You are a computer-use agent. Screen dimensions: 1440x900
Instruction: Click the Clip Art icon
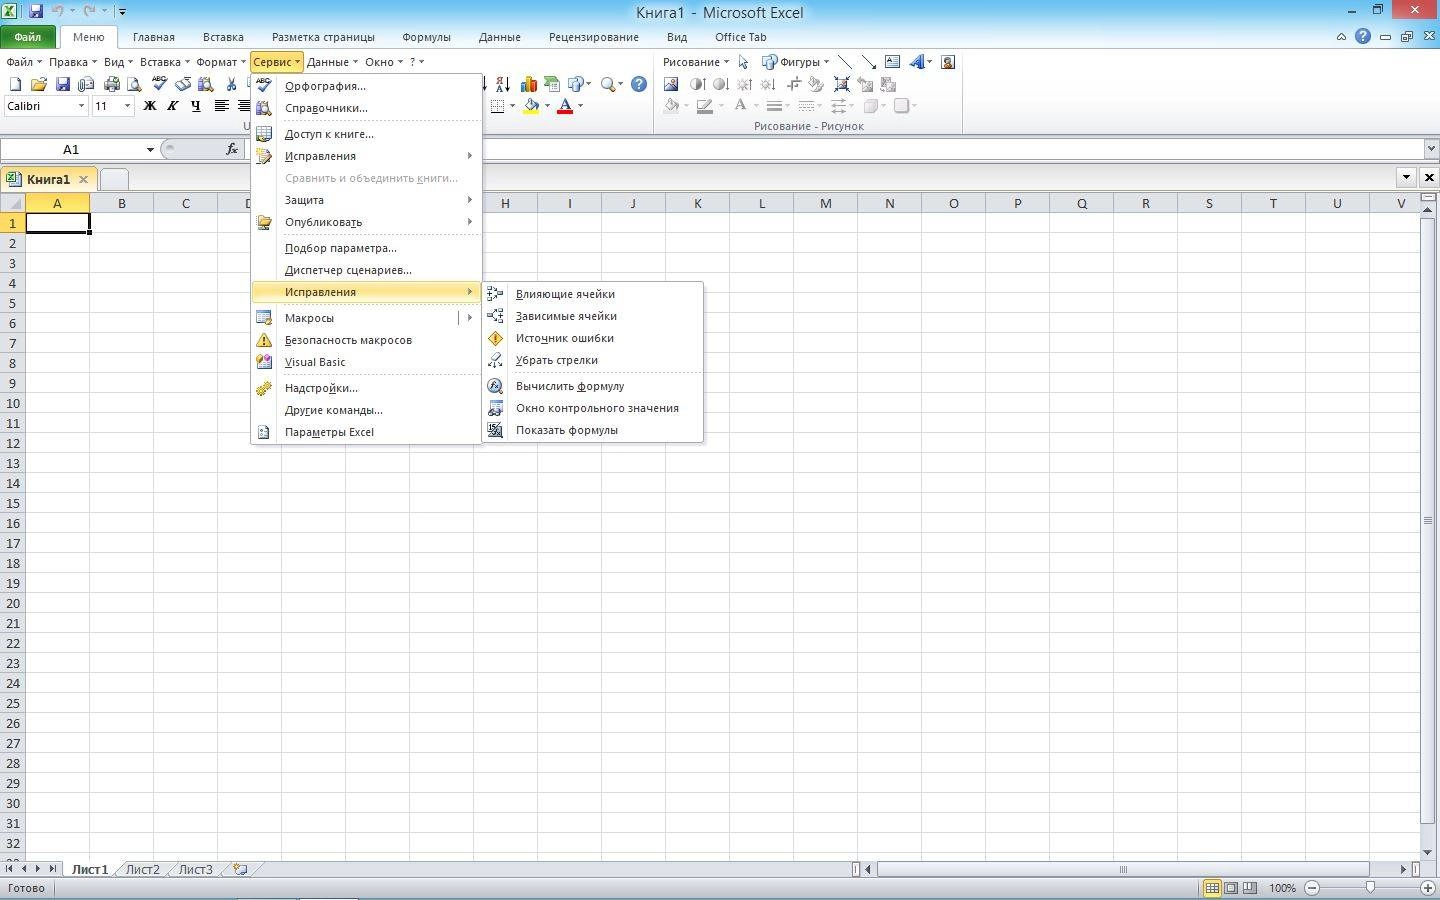tap(948, 62)
